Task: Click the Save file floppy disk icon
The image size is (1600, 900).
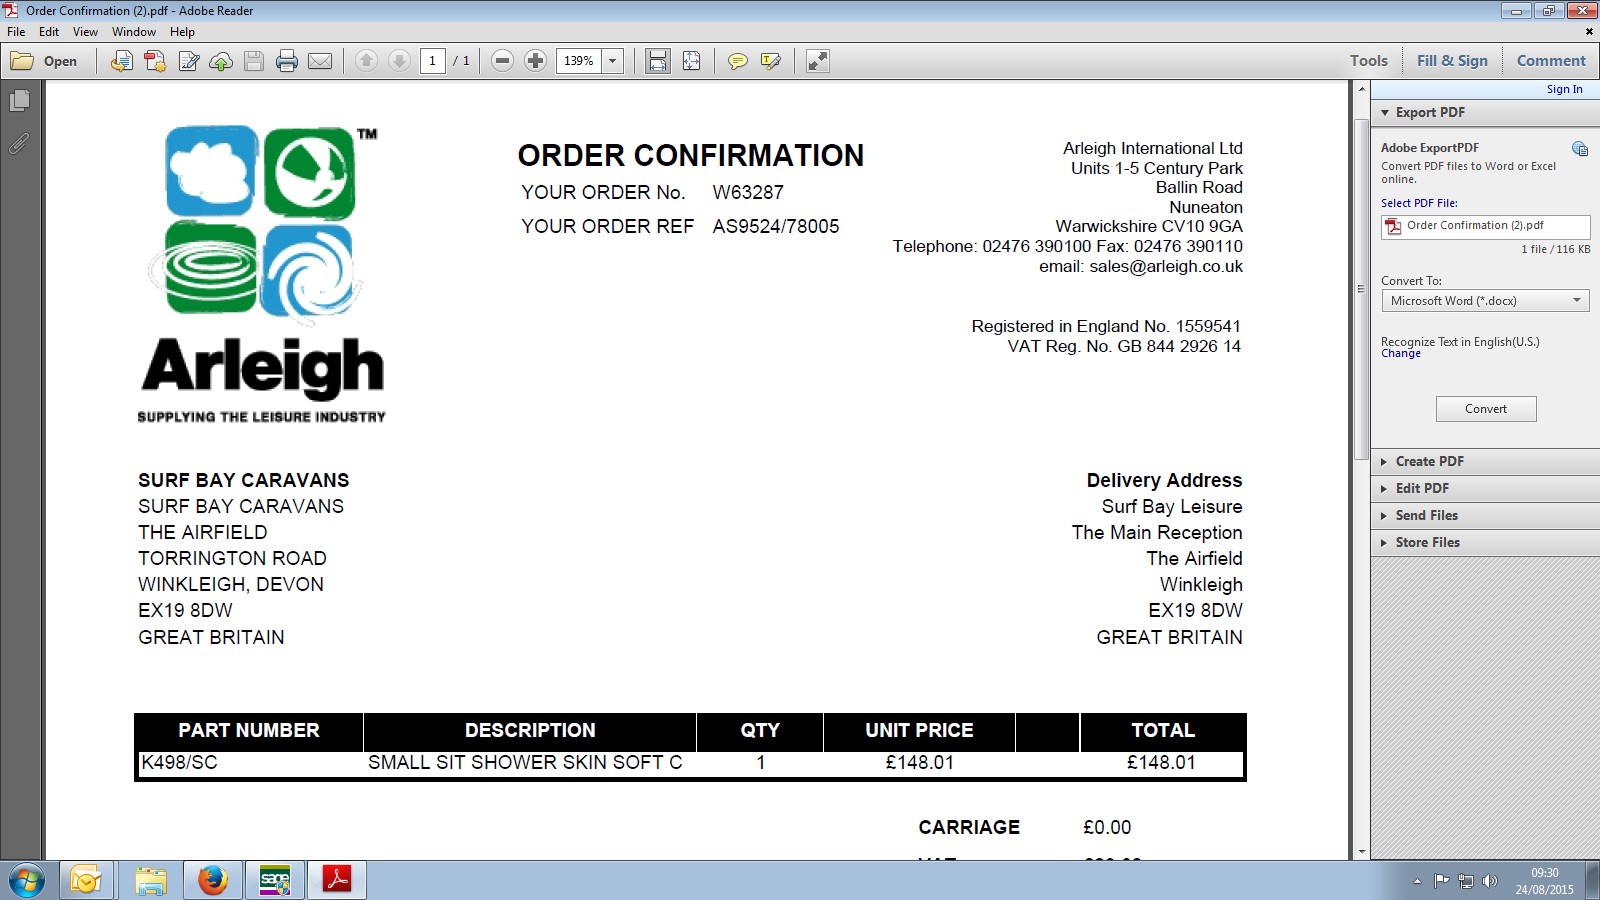Action: (254, 61)
